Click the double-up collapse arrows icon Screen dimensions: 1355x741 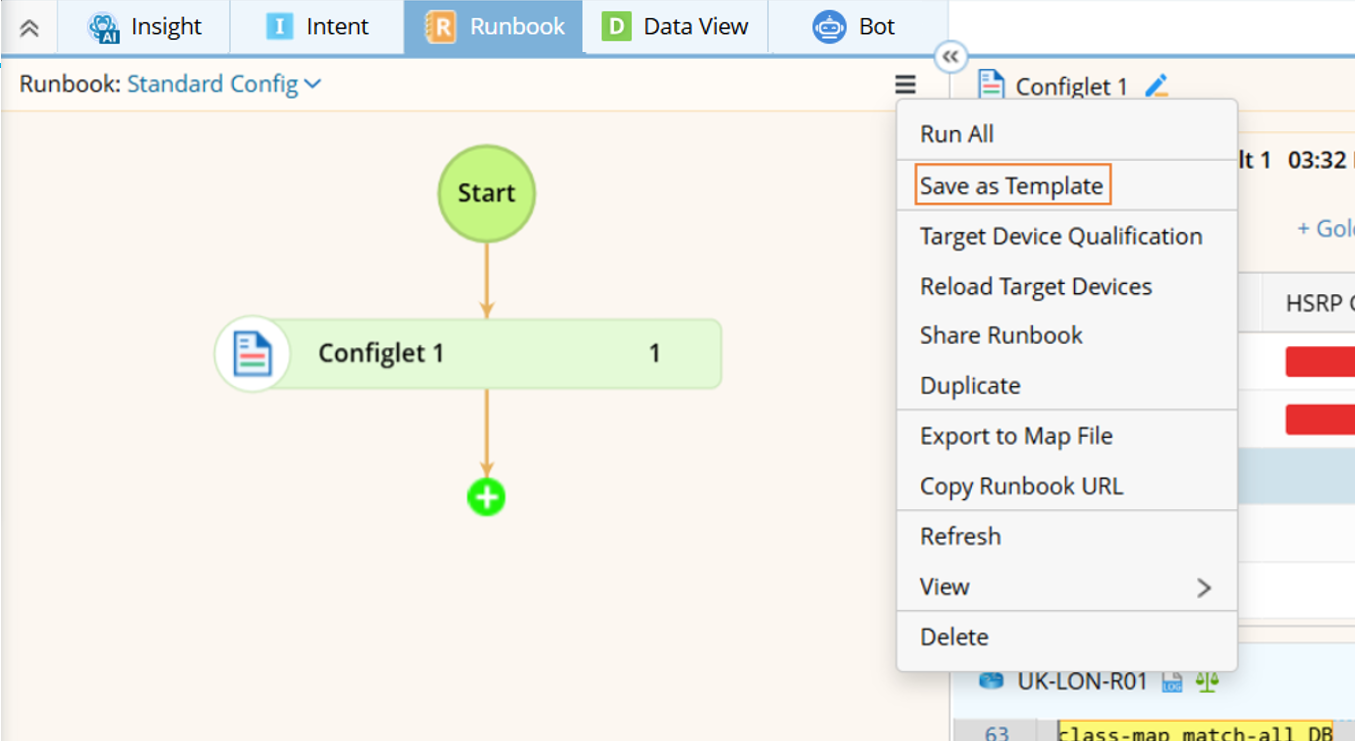(x=29, y=28)
